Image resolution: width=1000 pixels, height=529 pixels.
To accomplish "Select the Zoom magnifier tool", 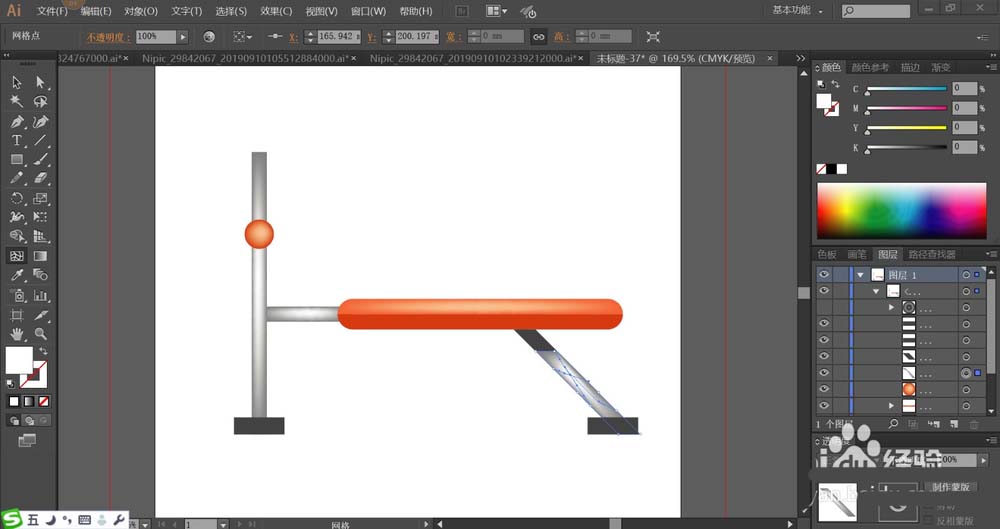I will [x=41, y=334].
